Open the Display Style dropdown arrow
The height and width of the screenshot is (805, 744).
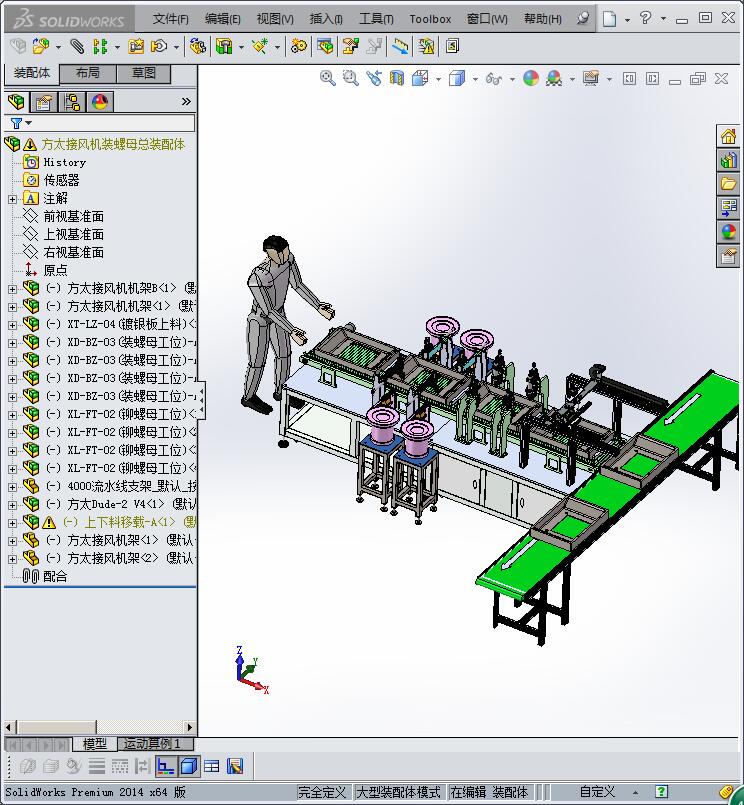coord(475,79)
